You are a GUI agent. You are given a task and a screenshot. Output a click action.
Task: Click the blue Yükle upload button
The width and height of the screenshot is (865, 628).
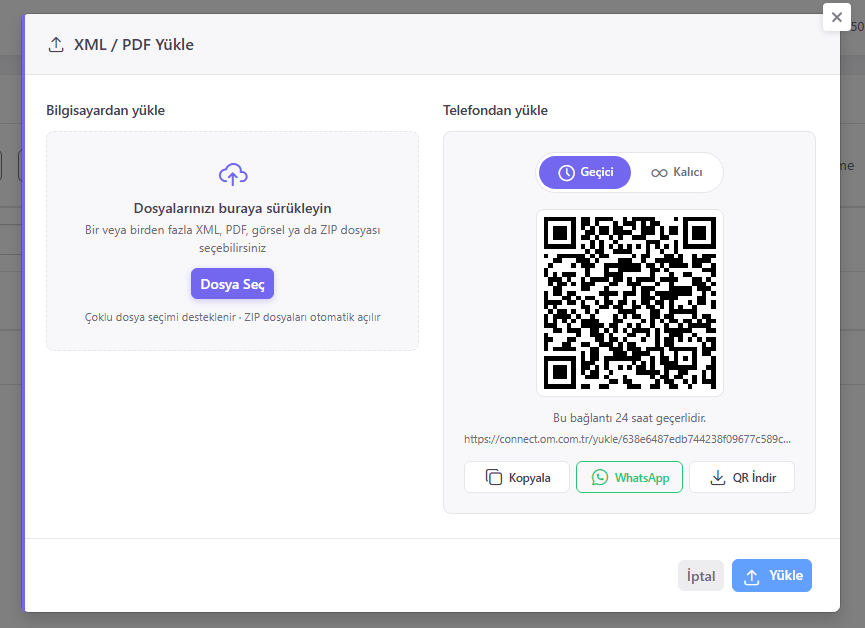(772, 576)
